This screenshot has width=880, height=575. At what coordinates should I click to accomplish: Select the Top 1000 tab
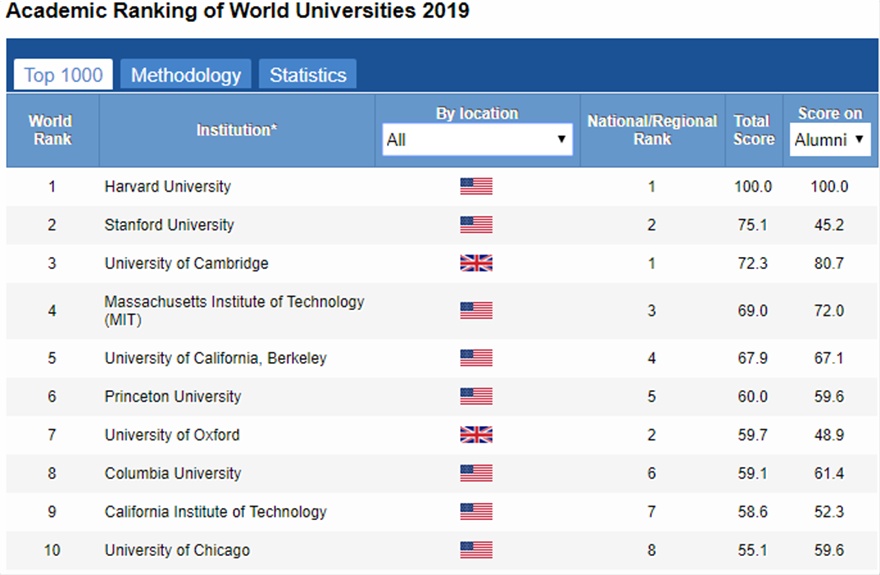62,75
